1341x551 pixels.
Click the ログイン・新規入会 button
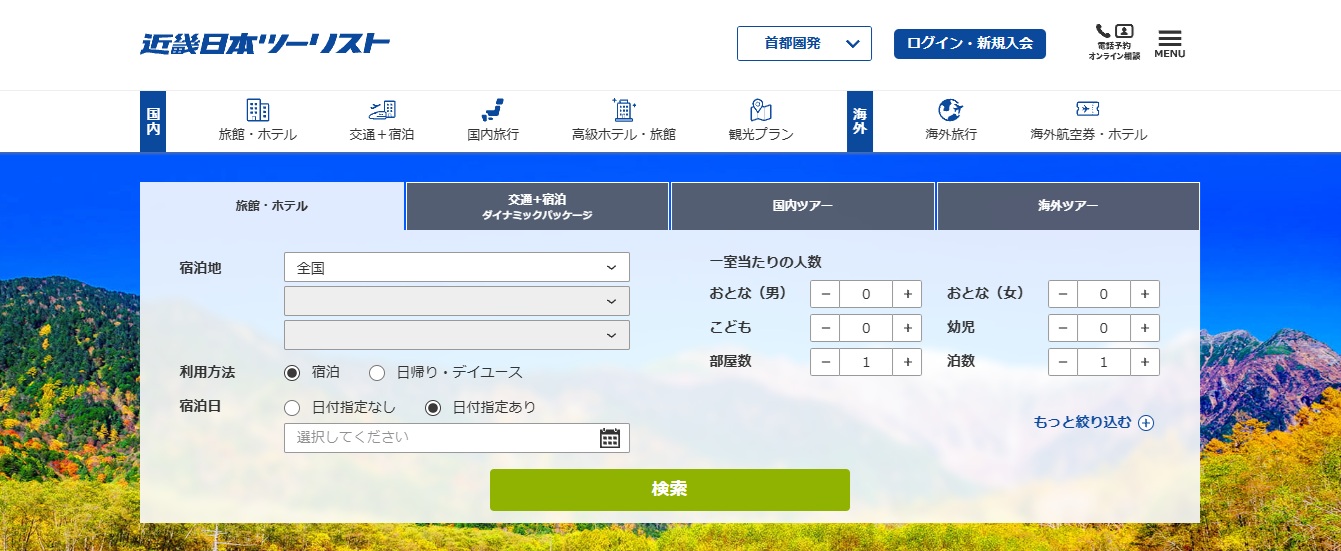(969, 44)
